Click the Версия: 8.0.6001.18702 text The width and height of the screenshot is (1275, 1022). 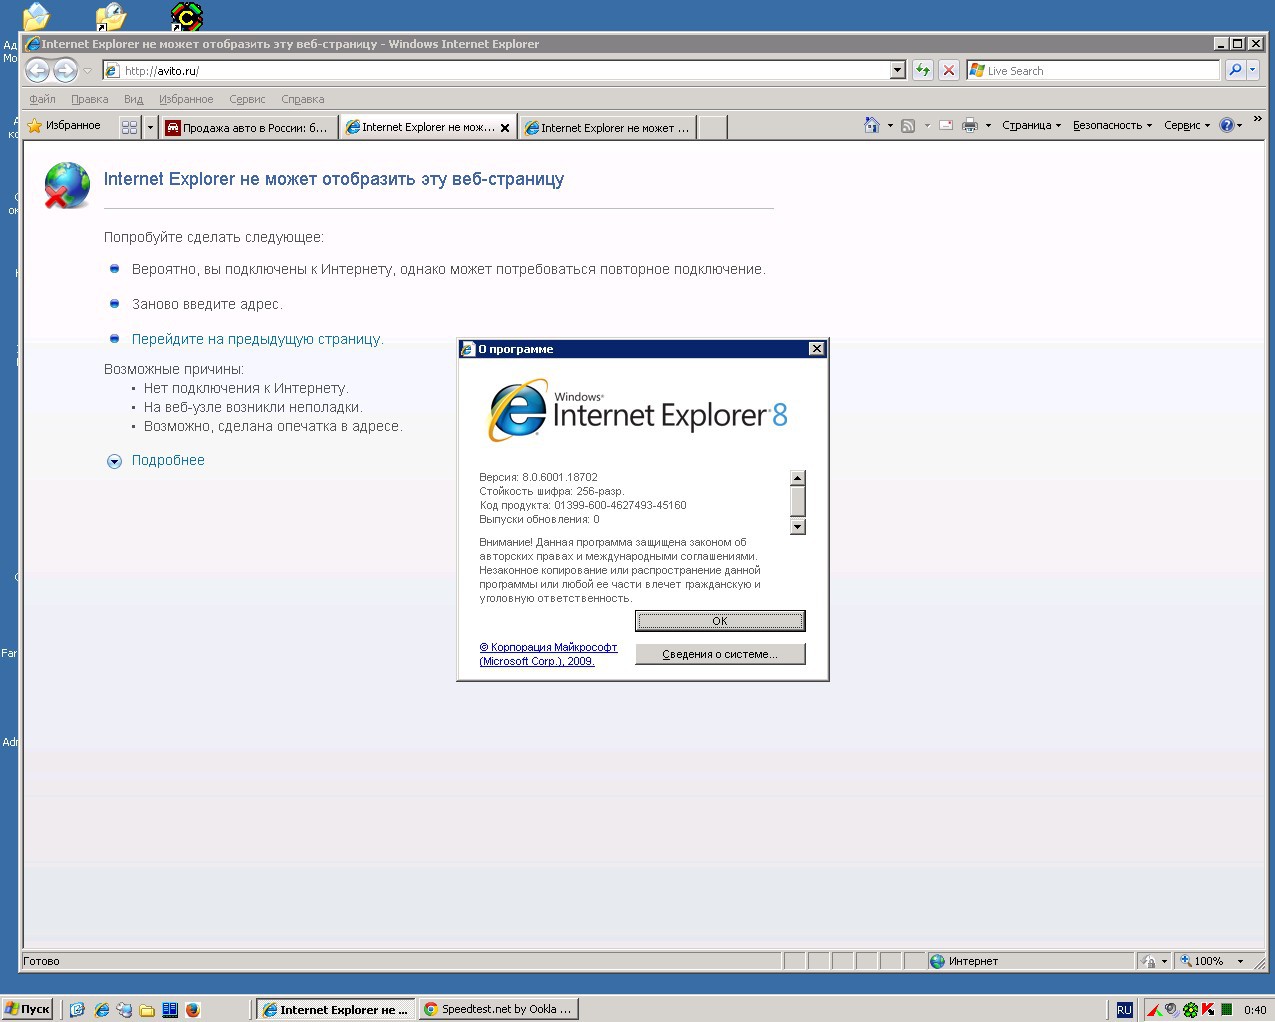pos(538,477)
